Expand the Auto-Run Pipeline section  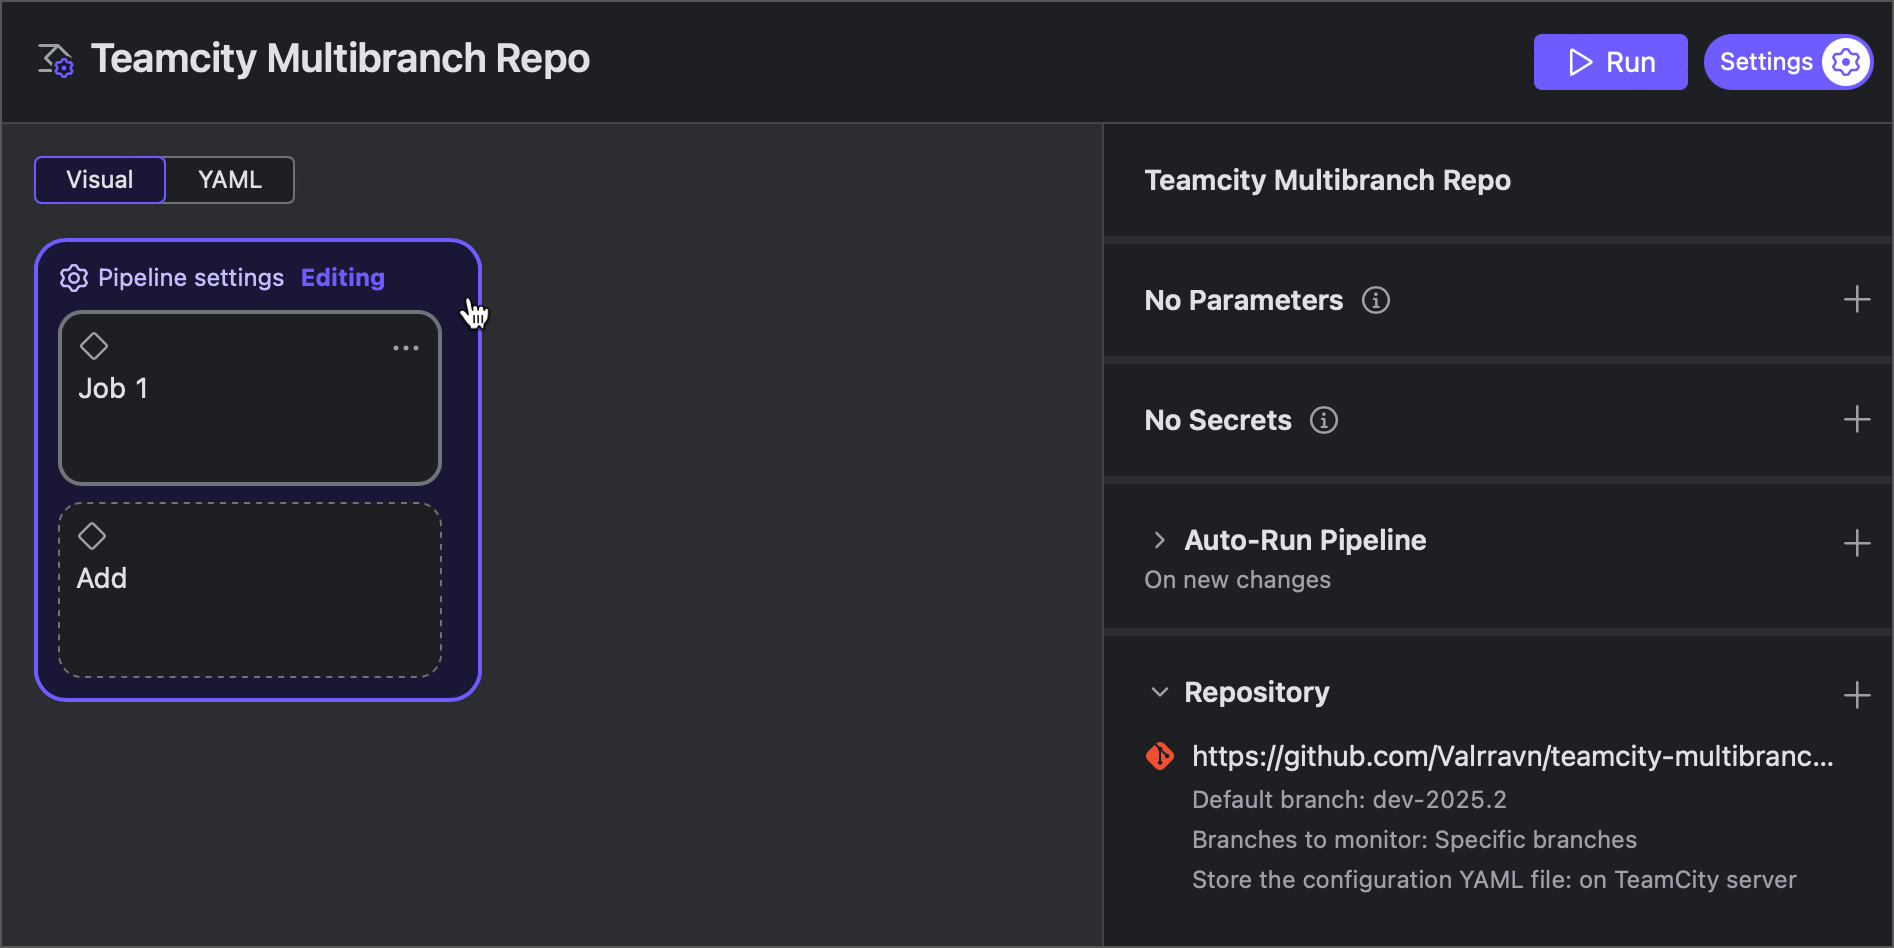1159,540
